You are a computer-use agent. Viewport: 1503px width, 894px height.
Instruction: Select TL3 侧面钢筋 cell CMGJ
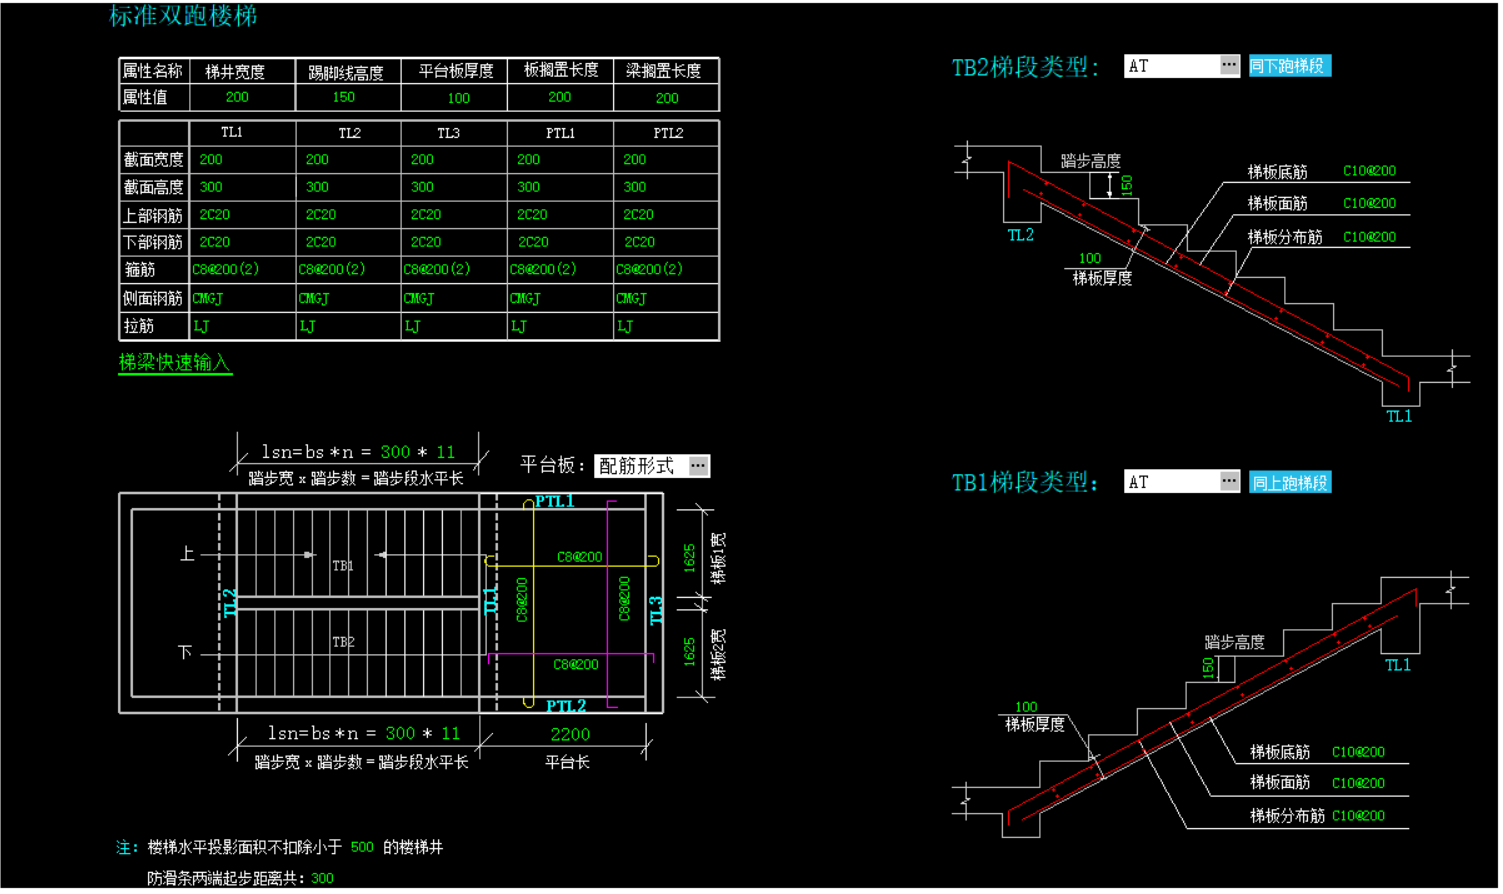[418, 298]
